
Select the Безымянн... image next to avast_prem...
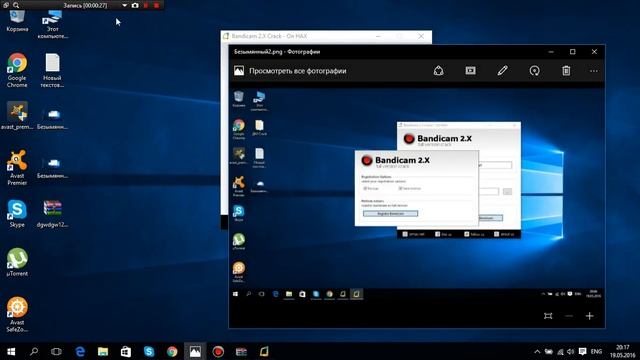52,118
